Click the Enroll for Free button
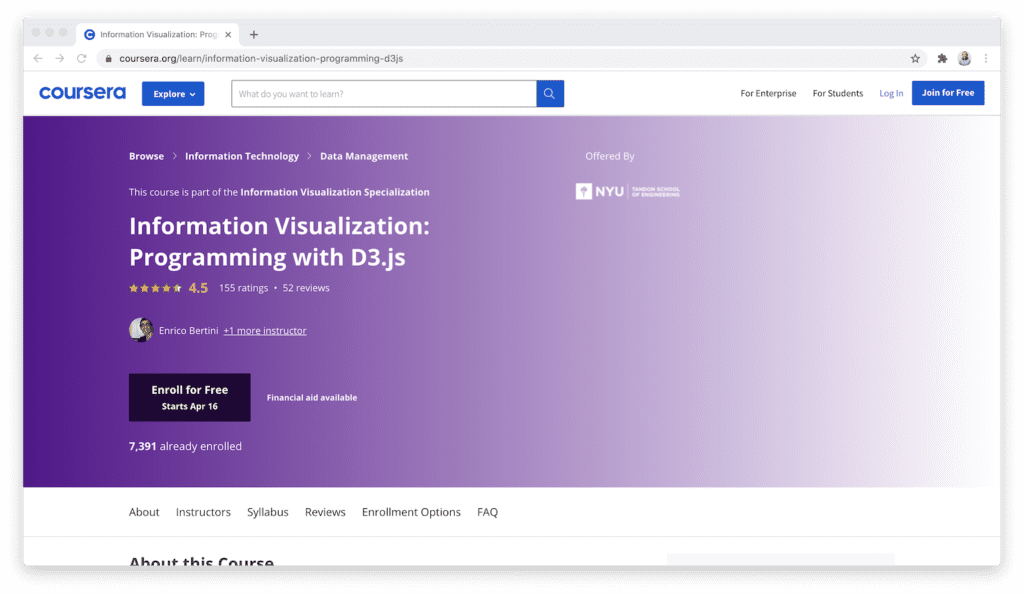1024x594 pixels. pyautogui.click(x=189, y=398)
